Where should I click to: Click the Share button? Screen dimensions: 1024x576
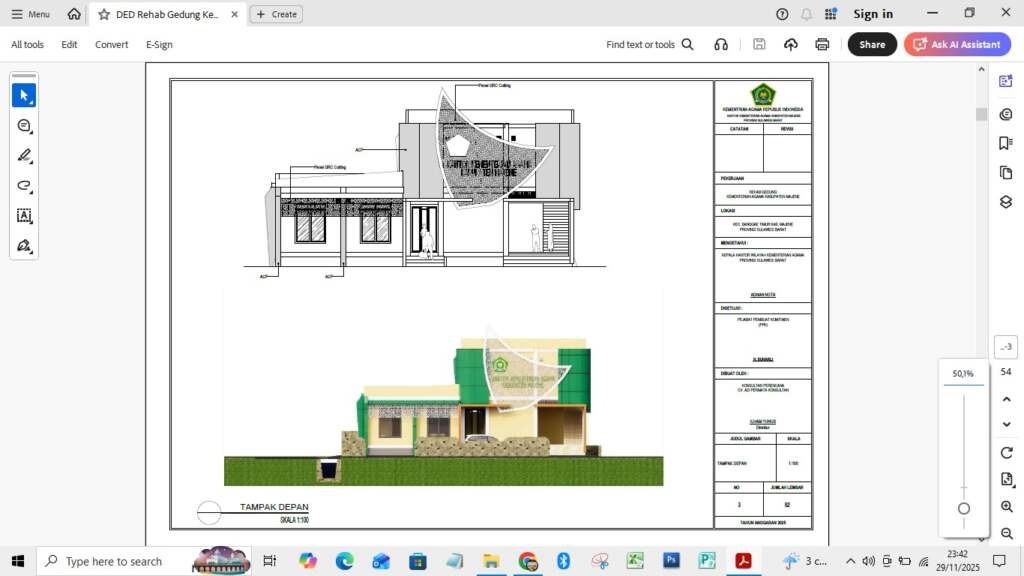click(x=872, y=44)
